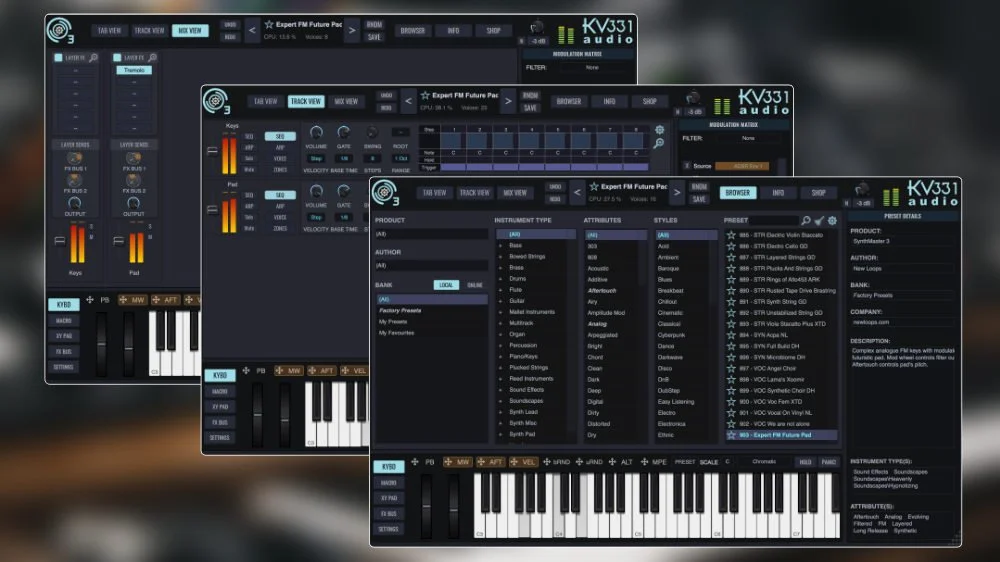The image size is (1000, 562).
Task: Click the move handle icon beside PB in front window
Action: coord(415,462)
